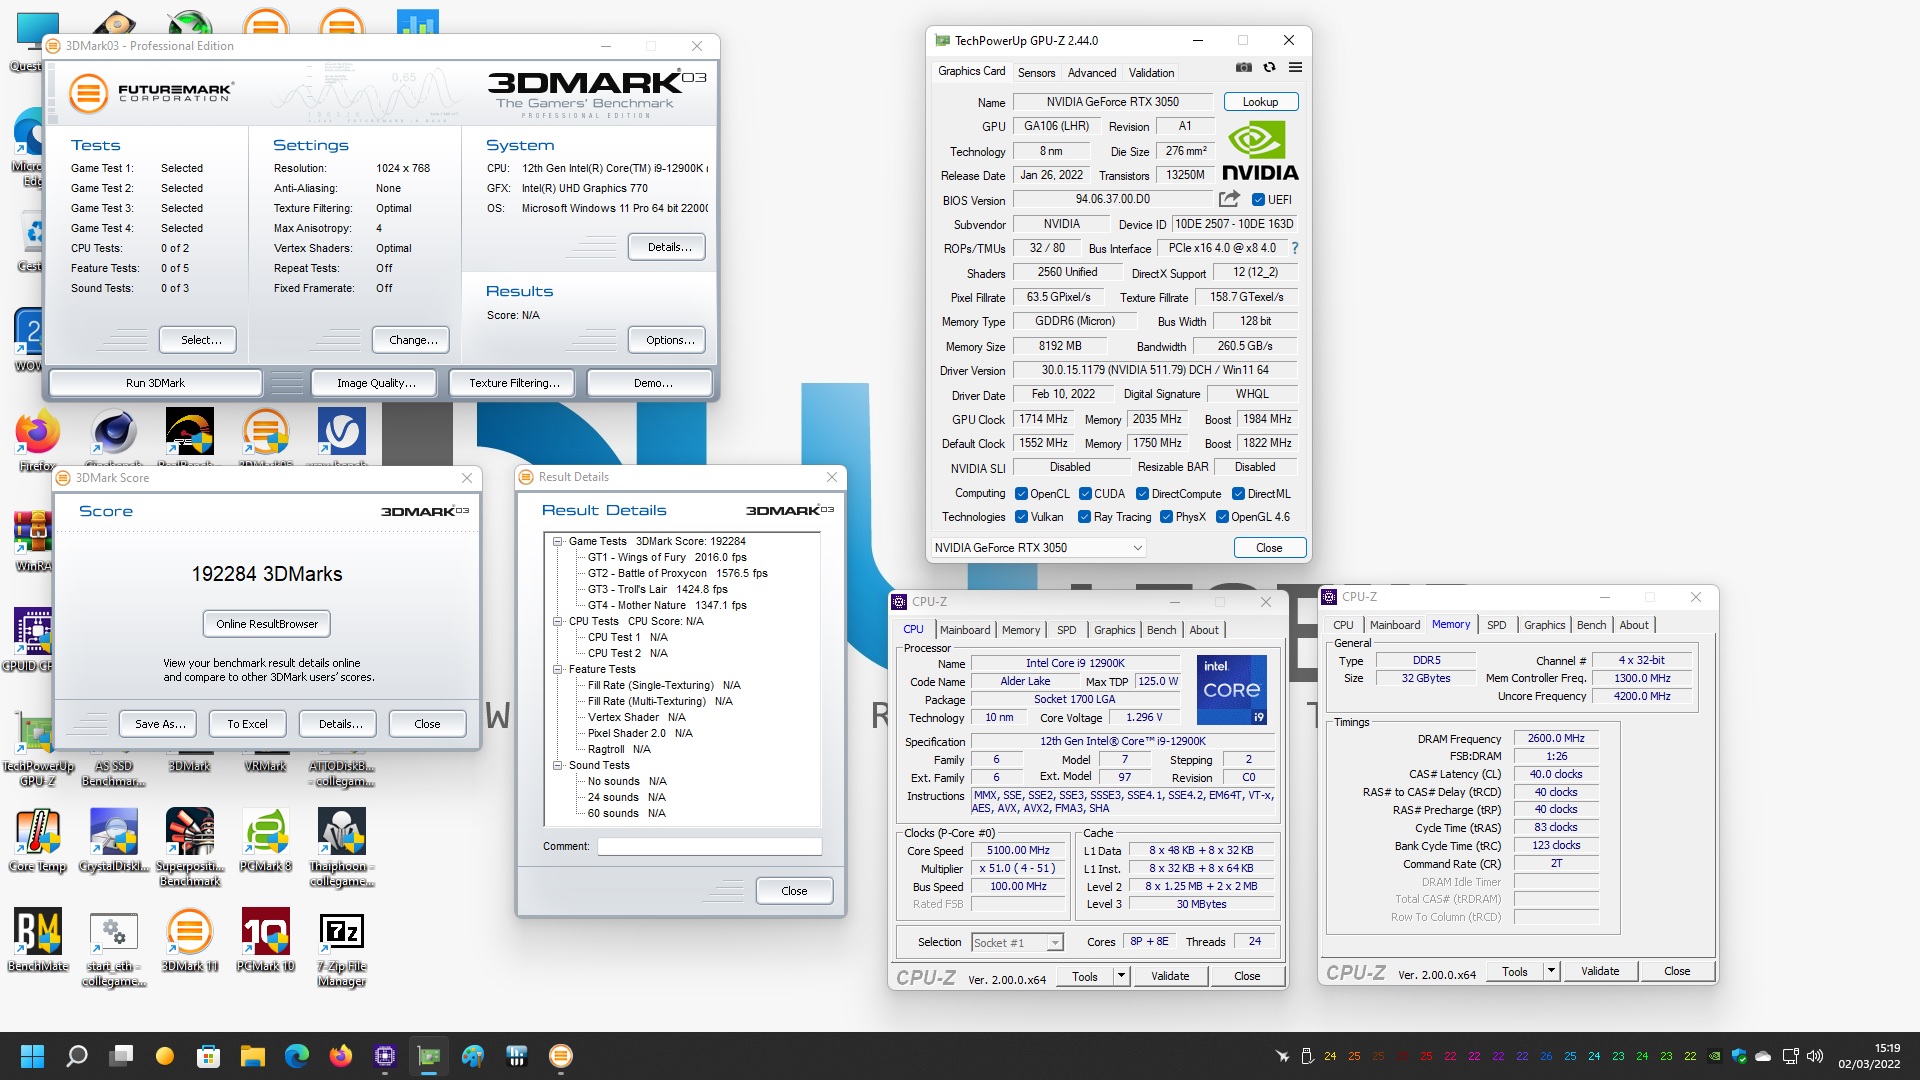The width and height of the screenshot is (1920, 1080).
Task: Toggle the Vulkan checkbox
Action: [x=1021, y=517]
